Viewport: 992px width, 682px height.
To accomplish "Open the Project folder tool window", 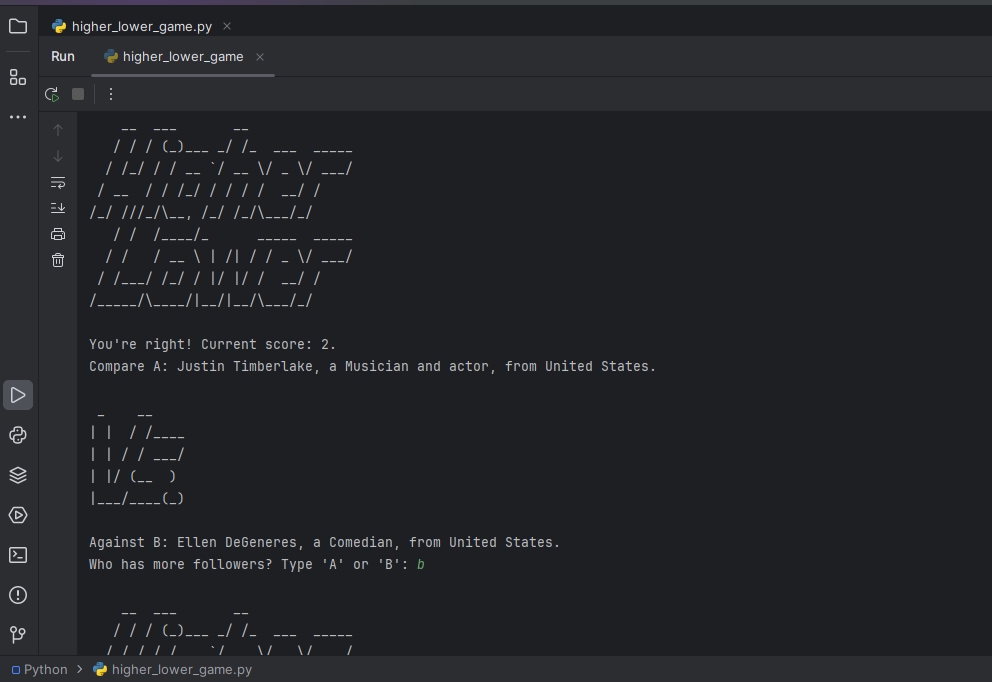I will click(18, 26).
